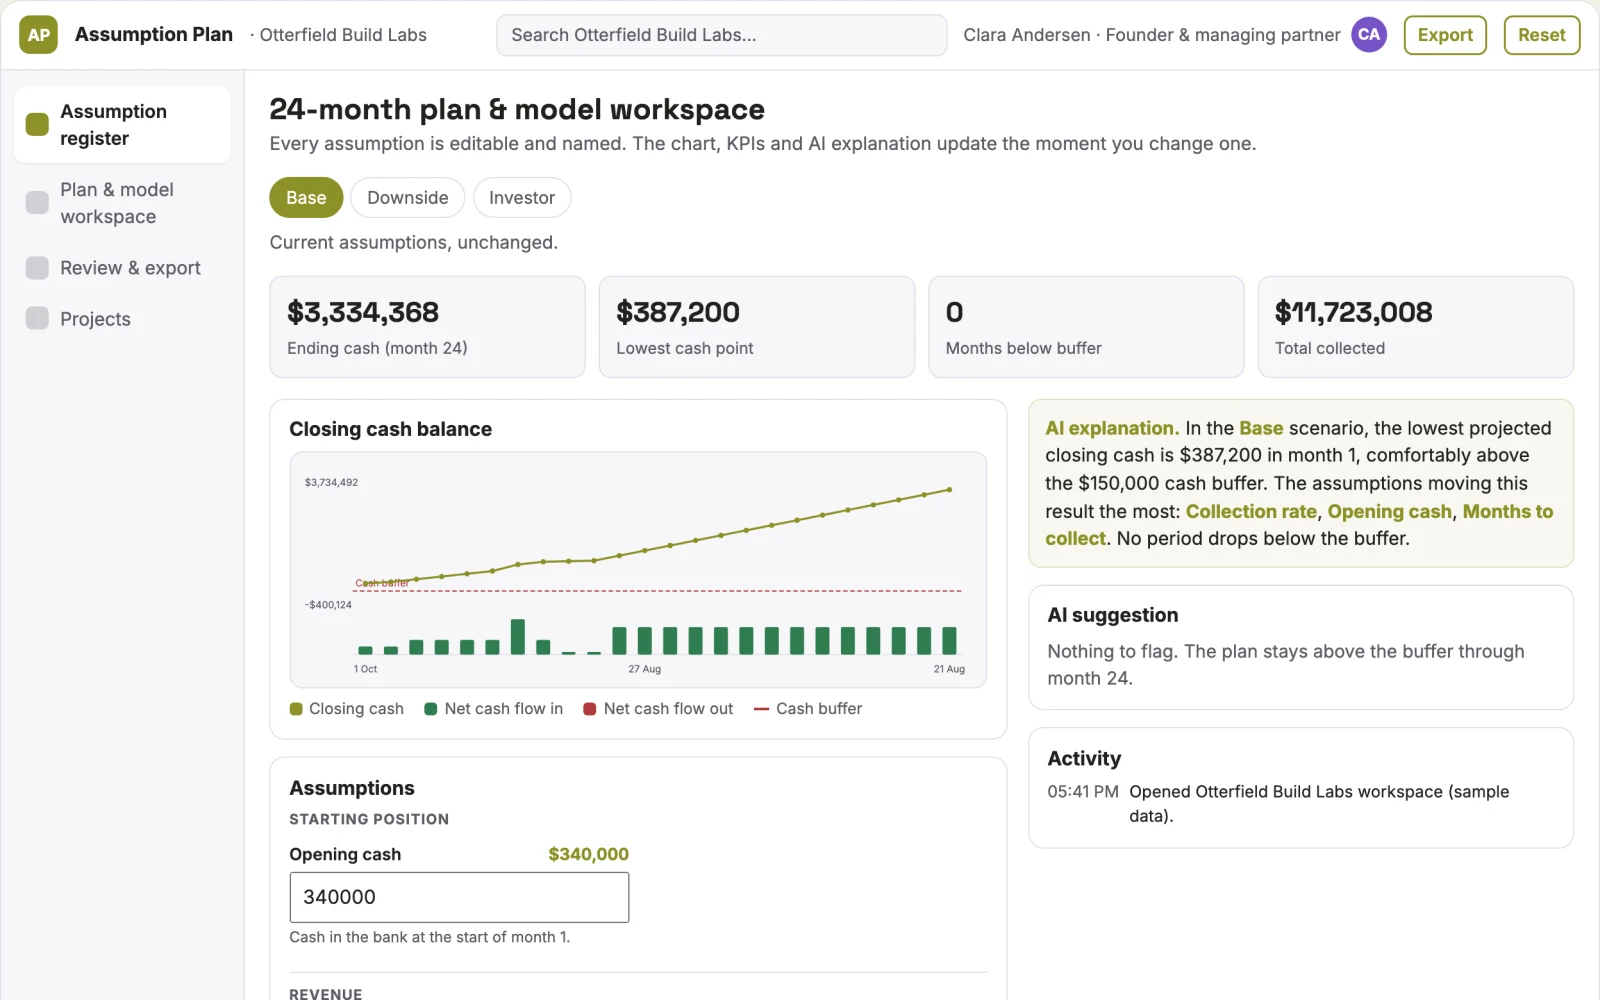Click the AI suggestion heading
The image size is (1600, 1000).
pyautogui.click(x=1112, y=615)
